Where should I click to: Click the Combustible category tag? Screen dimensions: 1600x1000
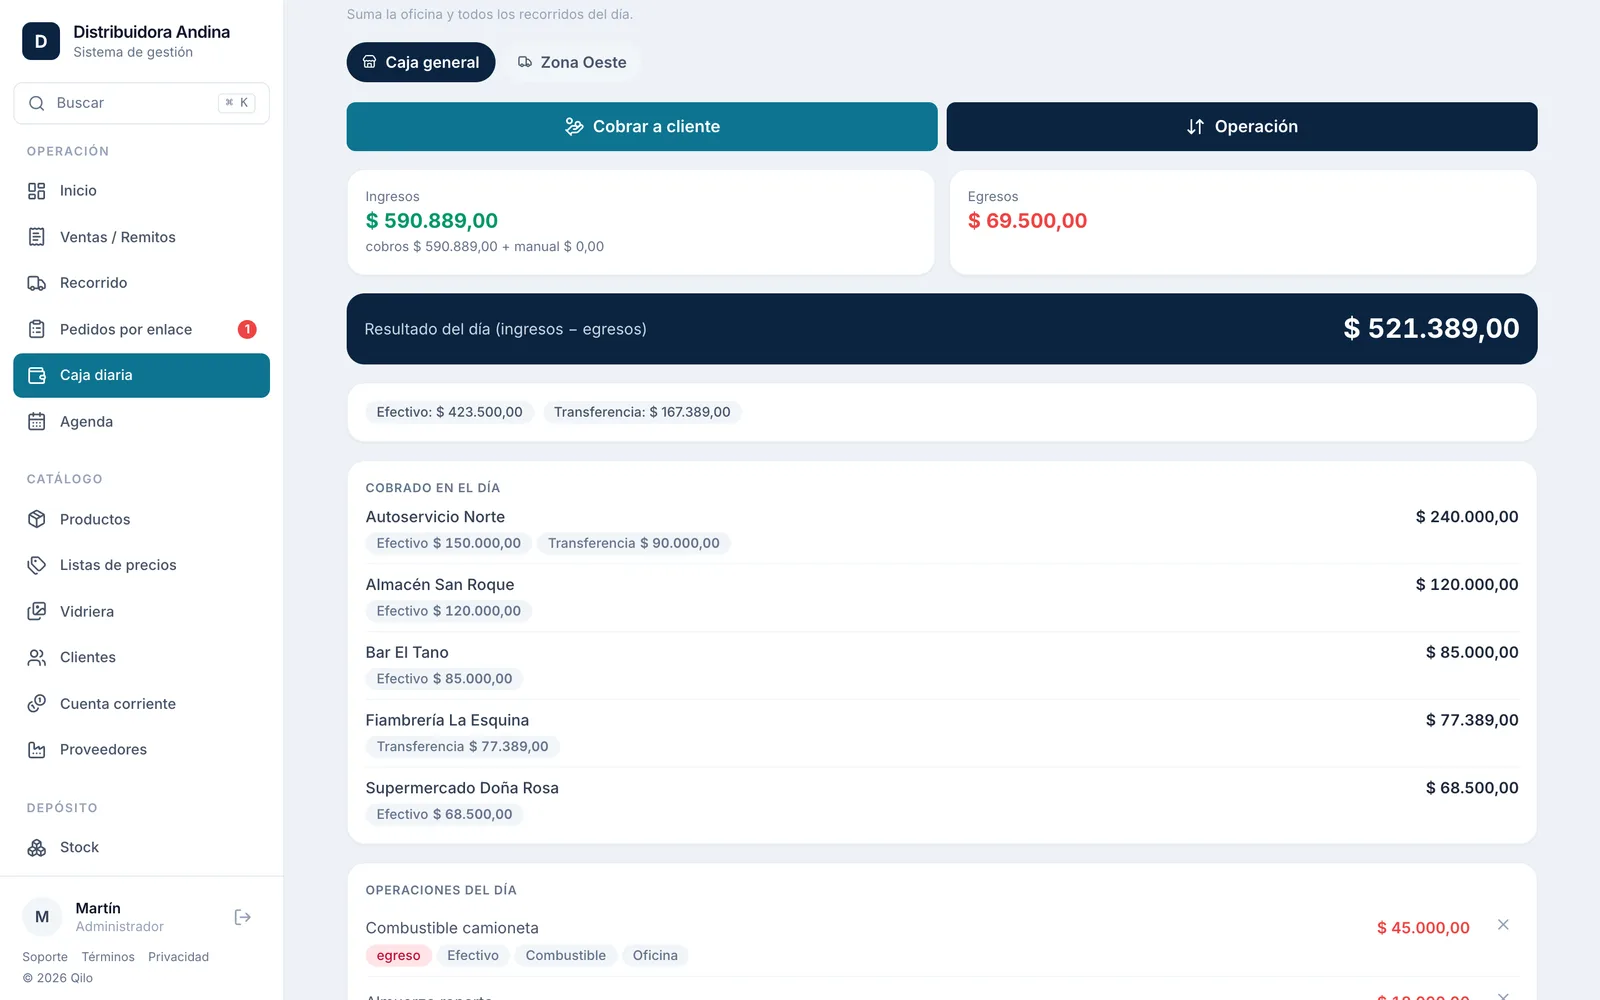(x=566, y=955)
